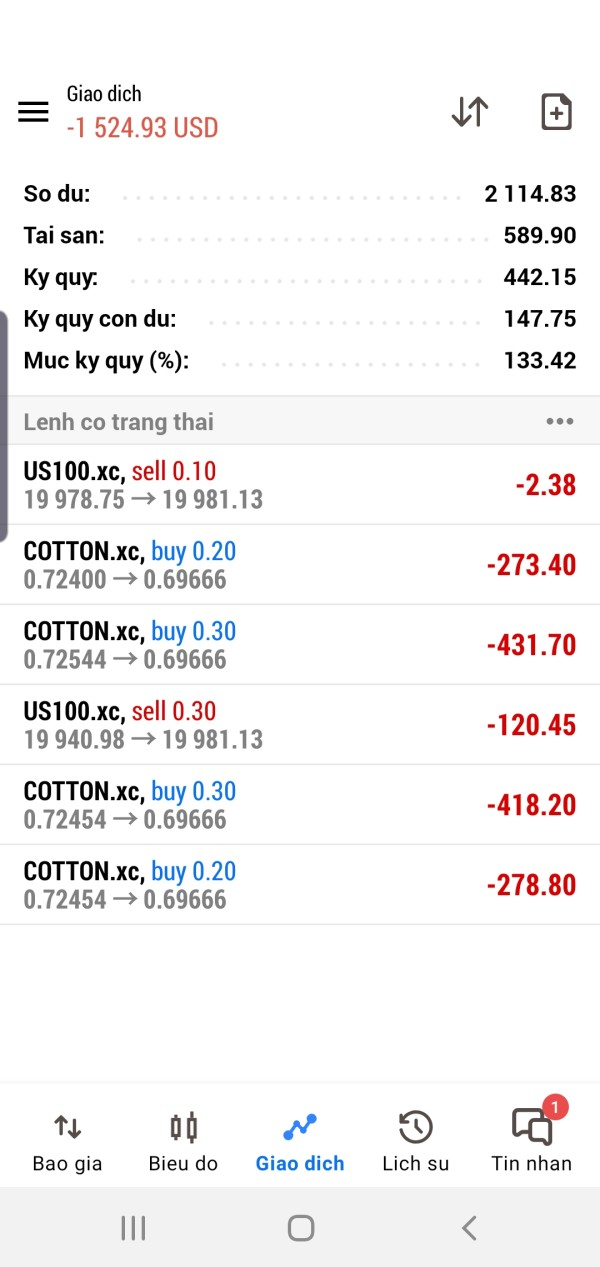Tap Android recent apps button
The height and width of the screenshot is (1267, 600).
(133, 1228)
